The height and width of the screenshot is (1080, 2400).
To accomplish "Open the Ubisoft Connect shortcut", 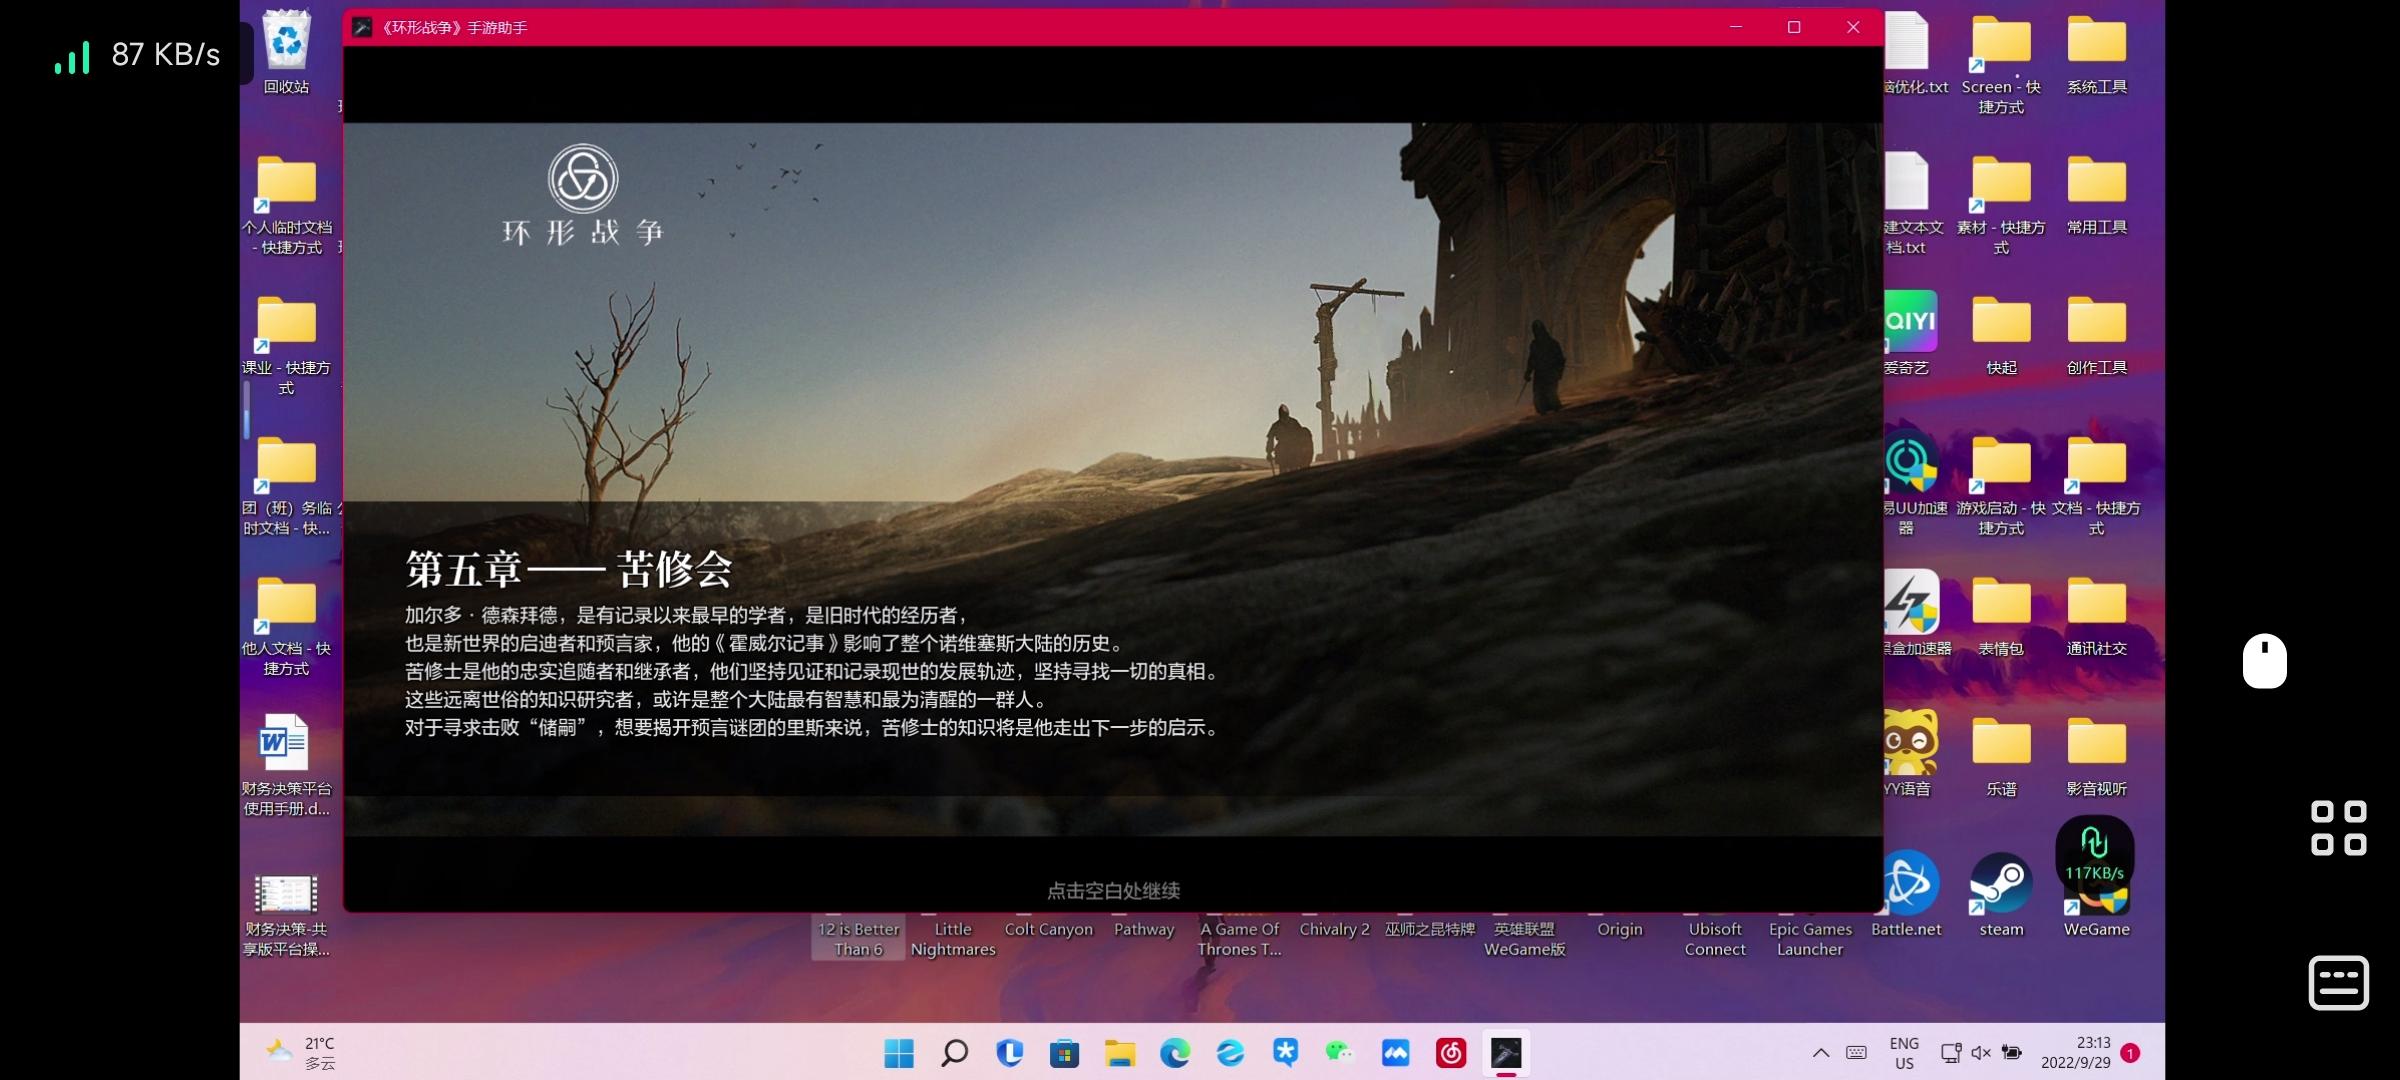I will tap(1715, 938).
